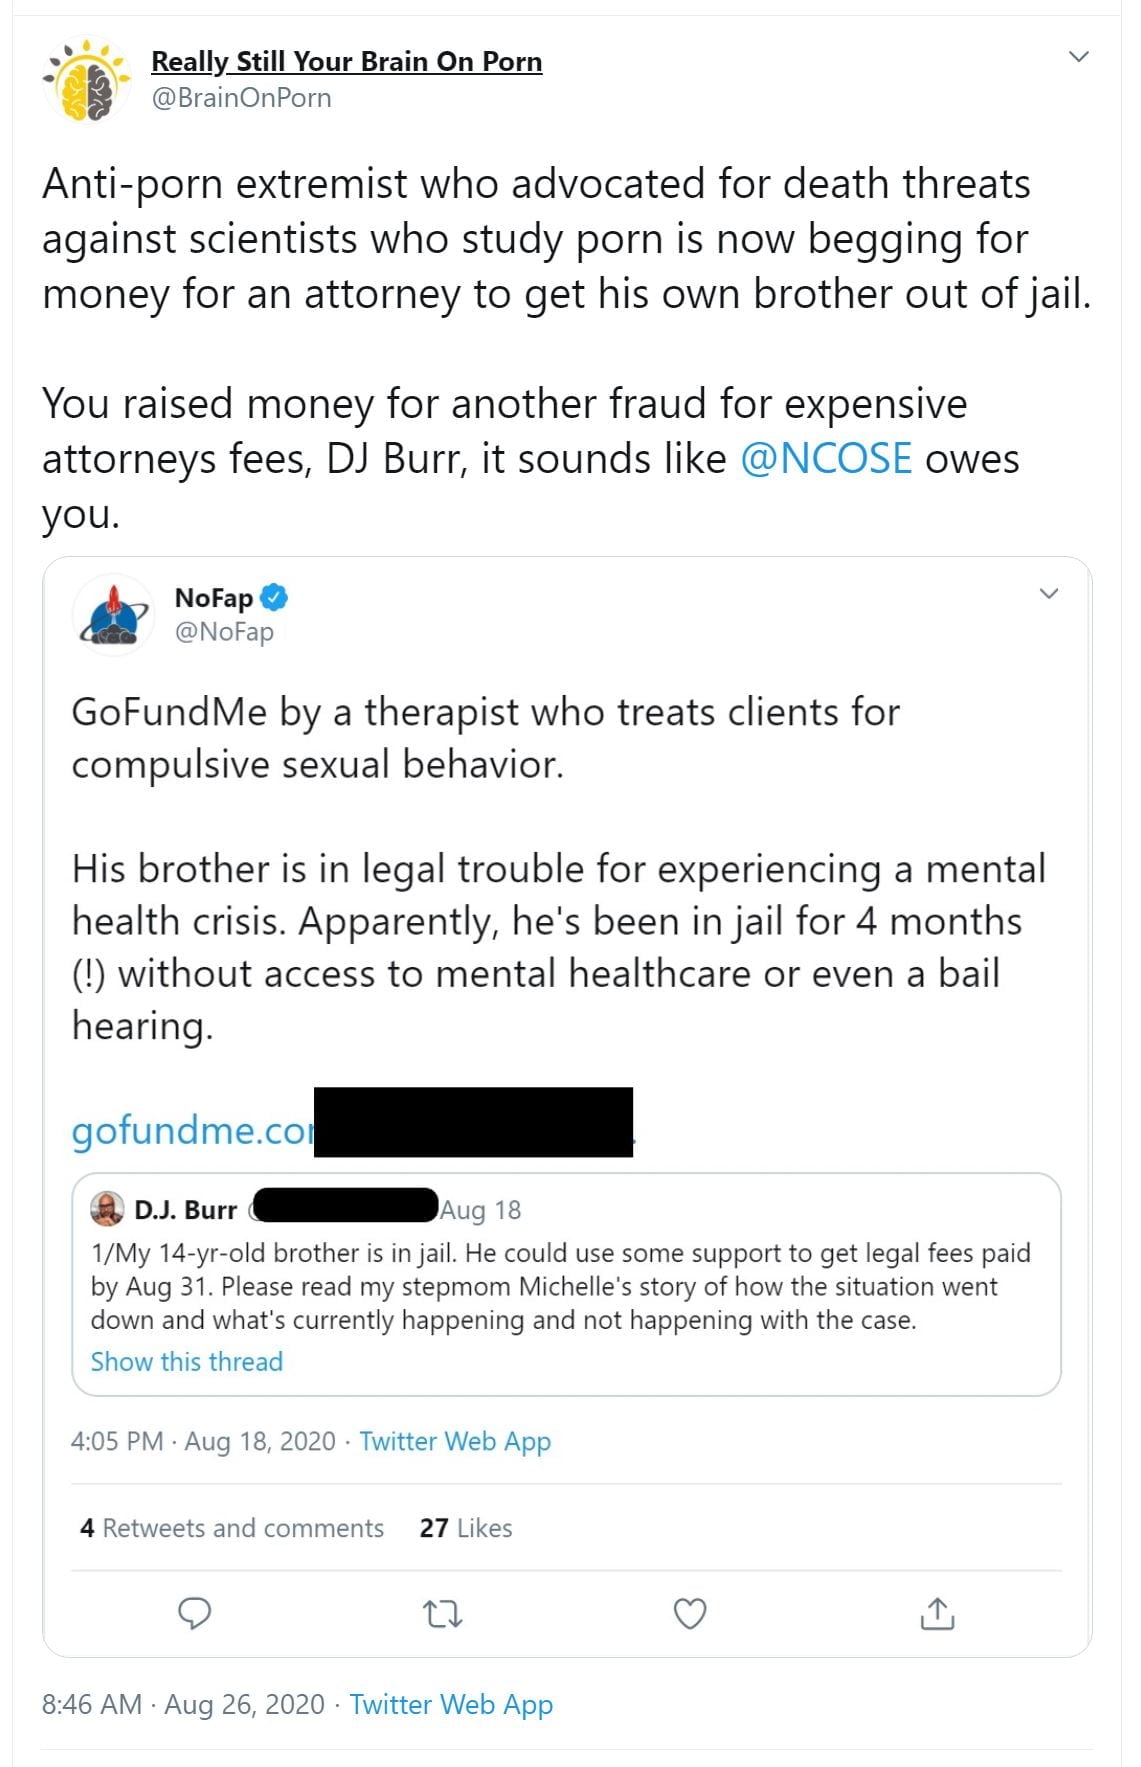1141x1767 pixels.
Task: Open Really Still Your Brain On Porn profile
Action: pos(346,61)
